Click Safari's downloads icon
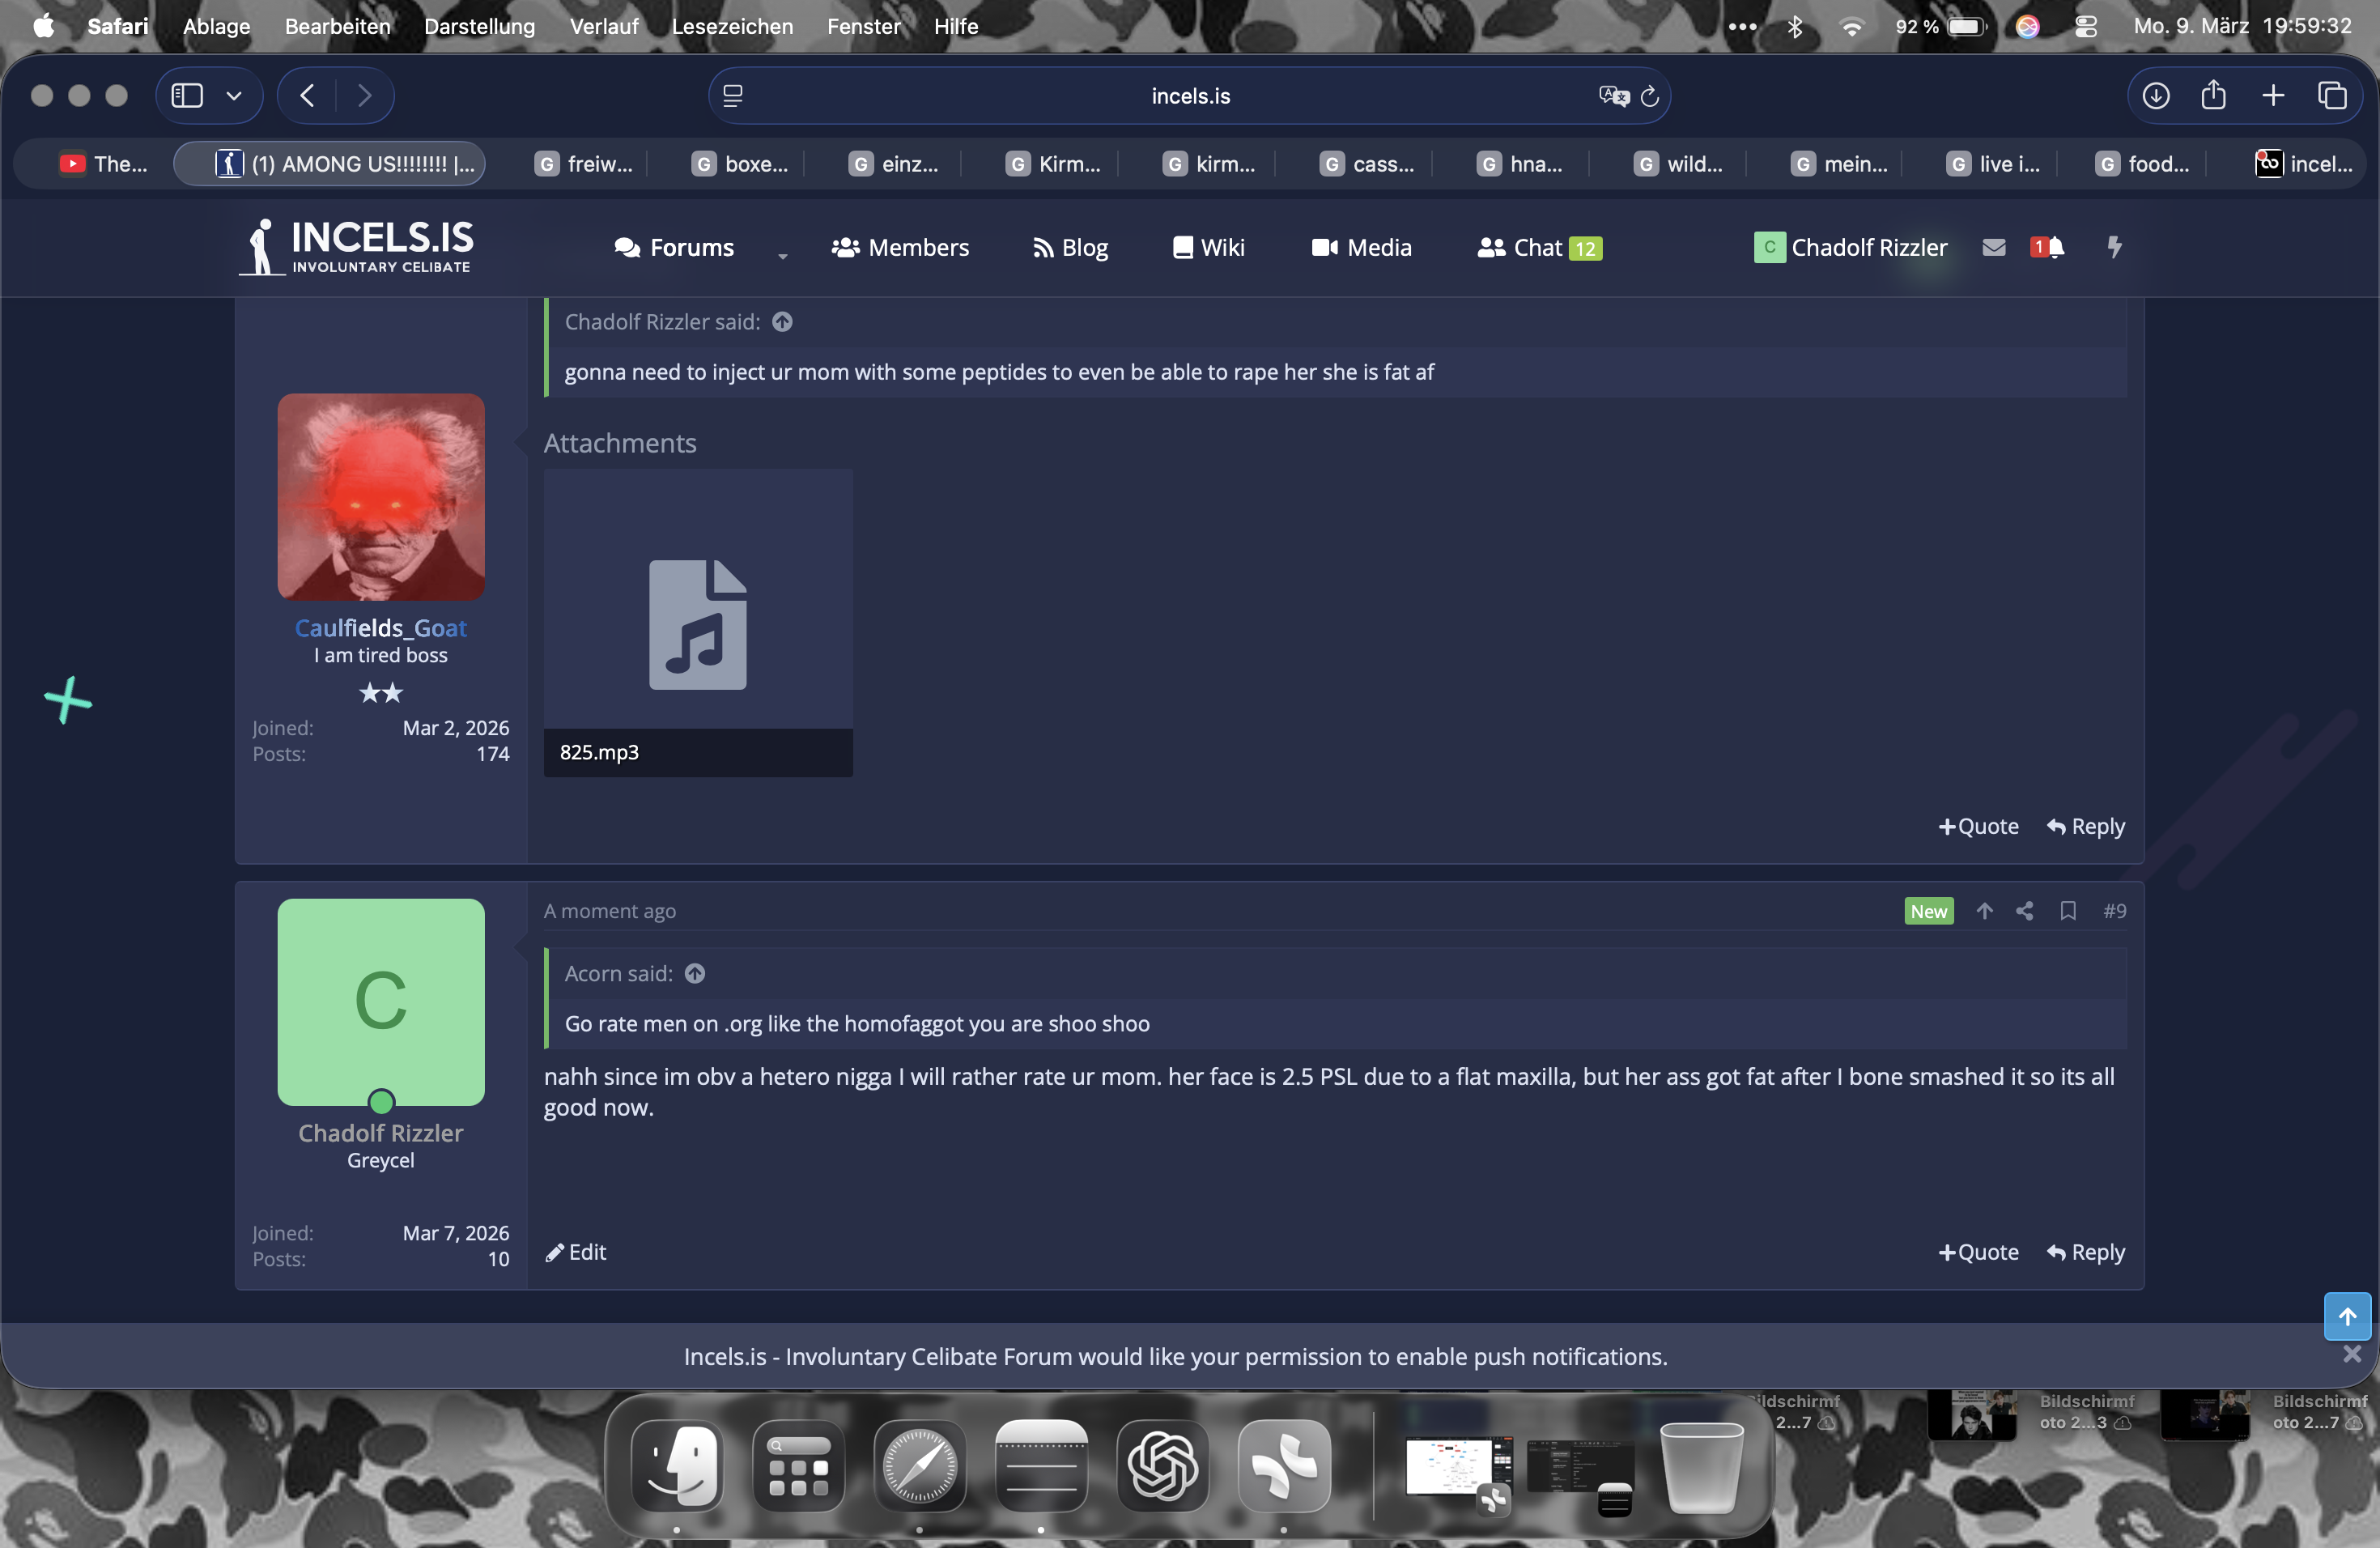The image size is (2380, 1548). (2155, 96)
